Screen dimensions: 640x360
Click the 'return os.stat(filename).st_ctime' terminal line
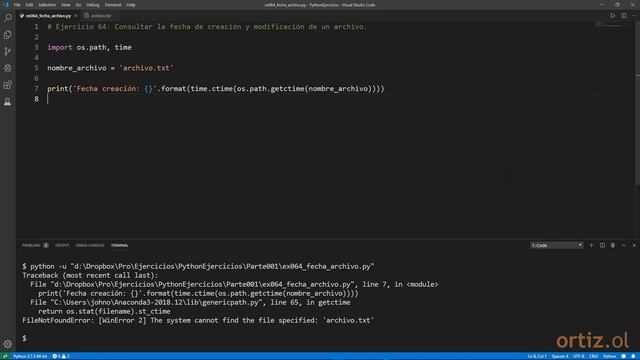pyautogui.click(x=104, y=311)
